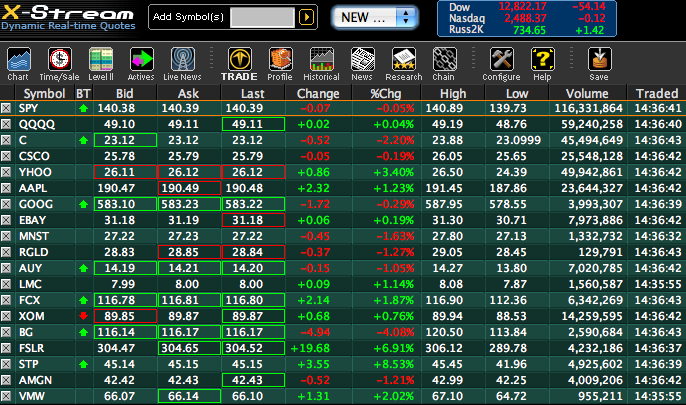
Task: Click the X box next to SPY
Action: [7, 108]
